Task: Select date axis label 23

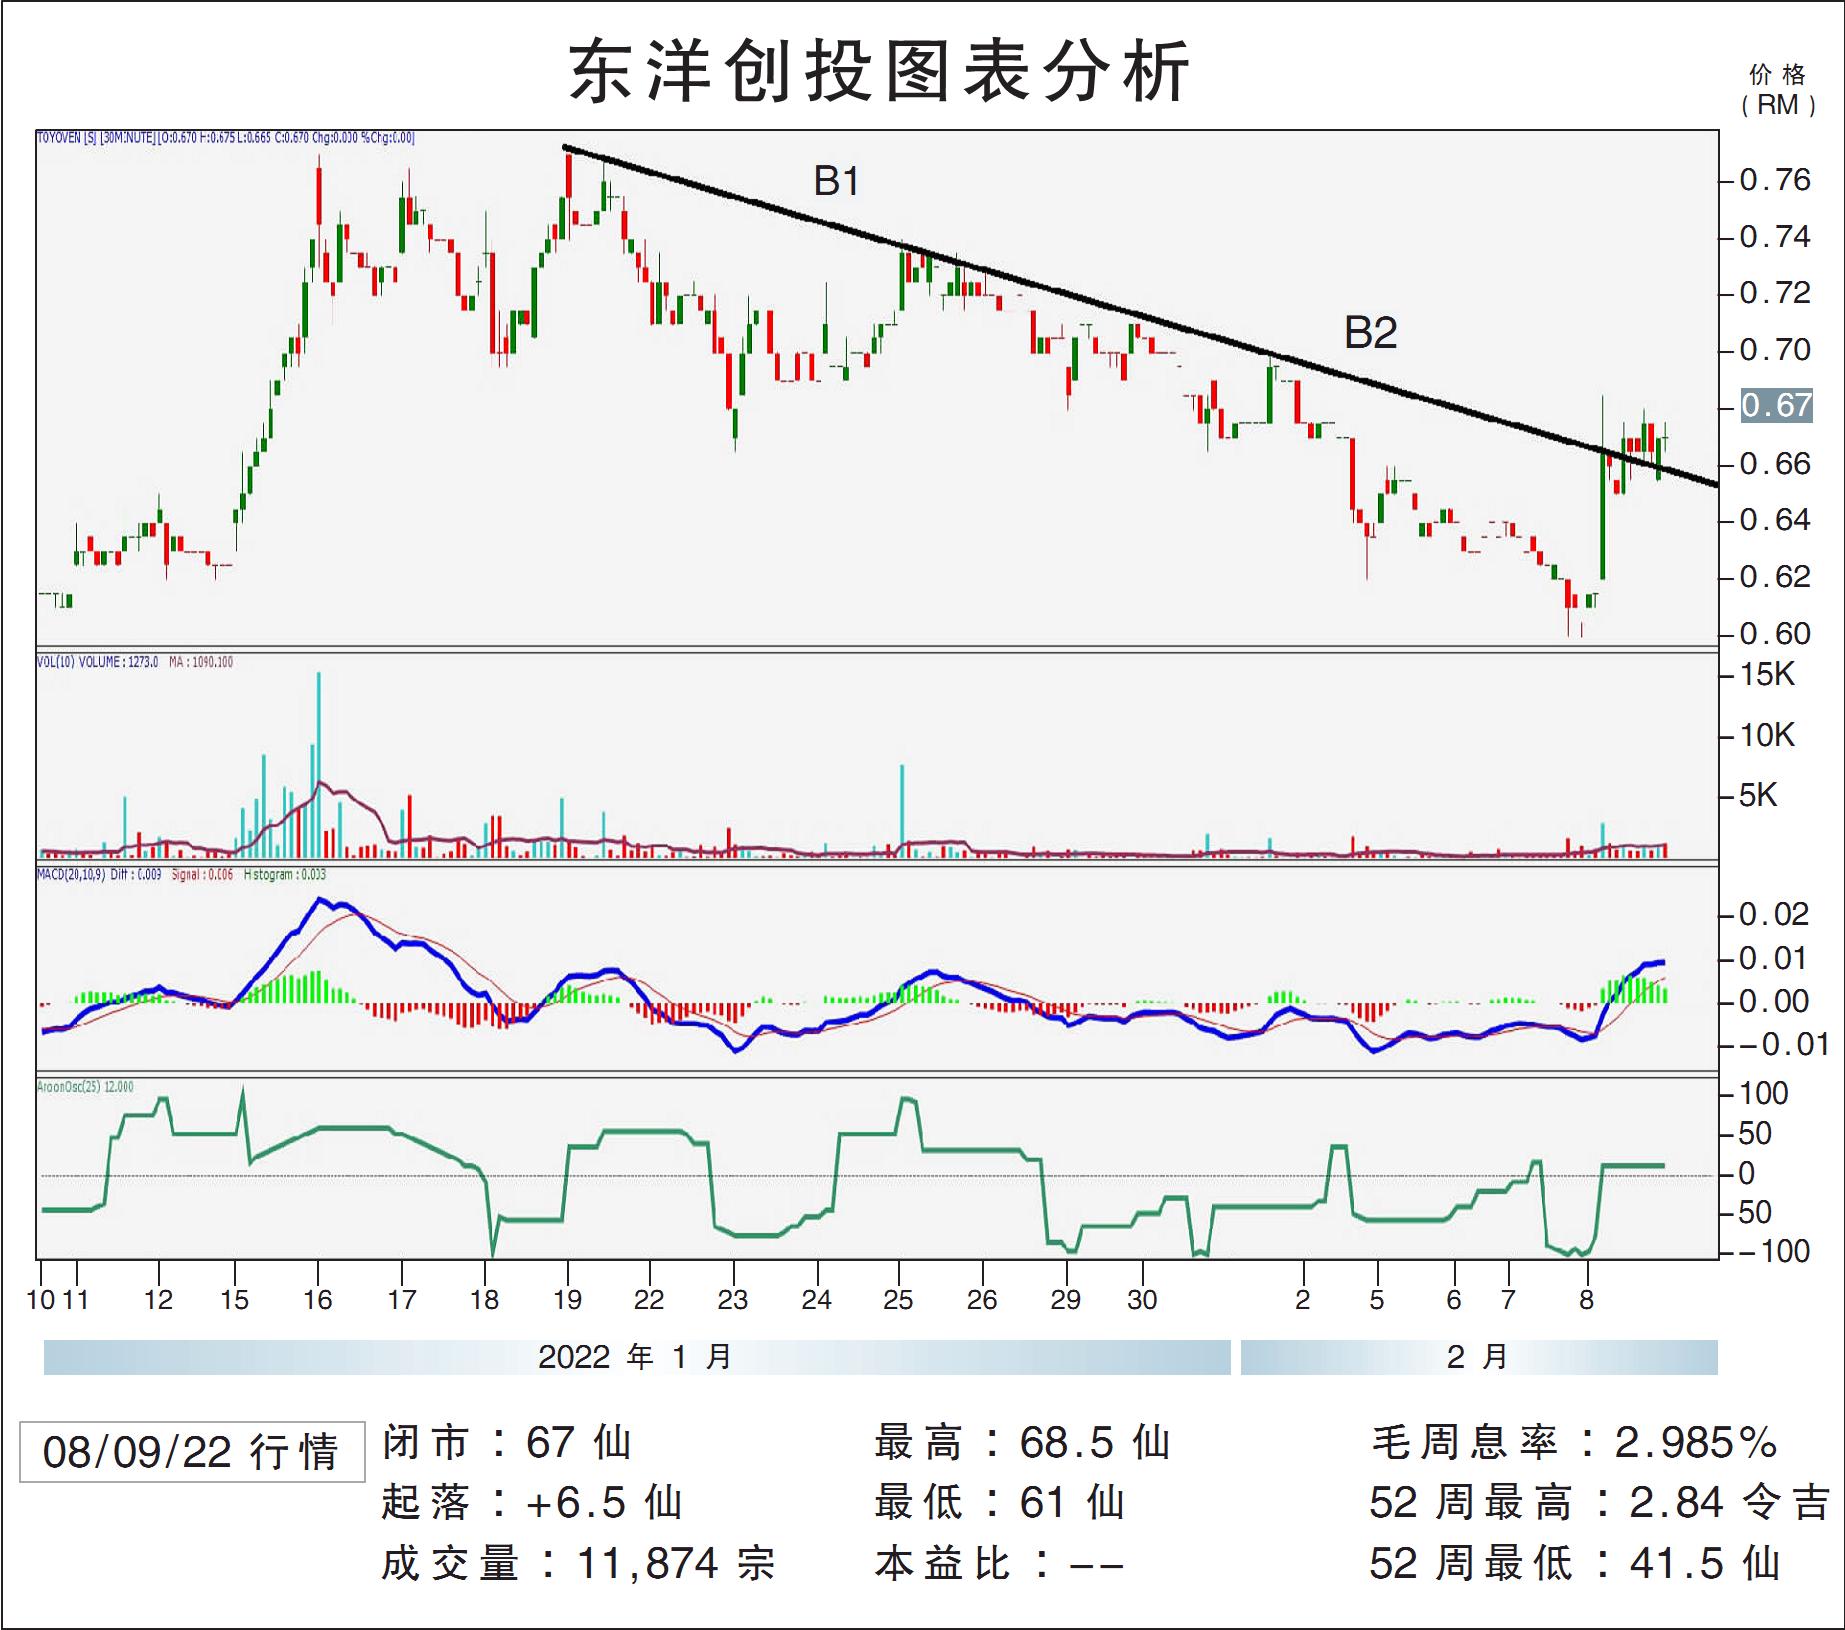Action: (x=733, y=1300)
